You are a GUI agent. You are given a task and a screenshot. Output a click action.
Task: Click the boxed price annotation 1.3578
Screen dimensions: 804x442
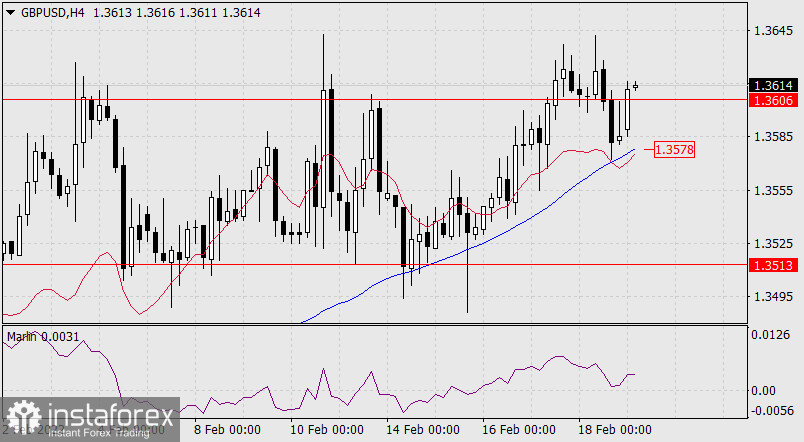click(x=674, y=149)
